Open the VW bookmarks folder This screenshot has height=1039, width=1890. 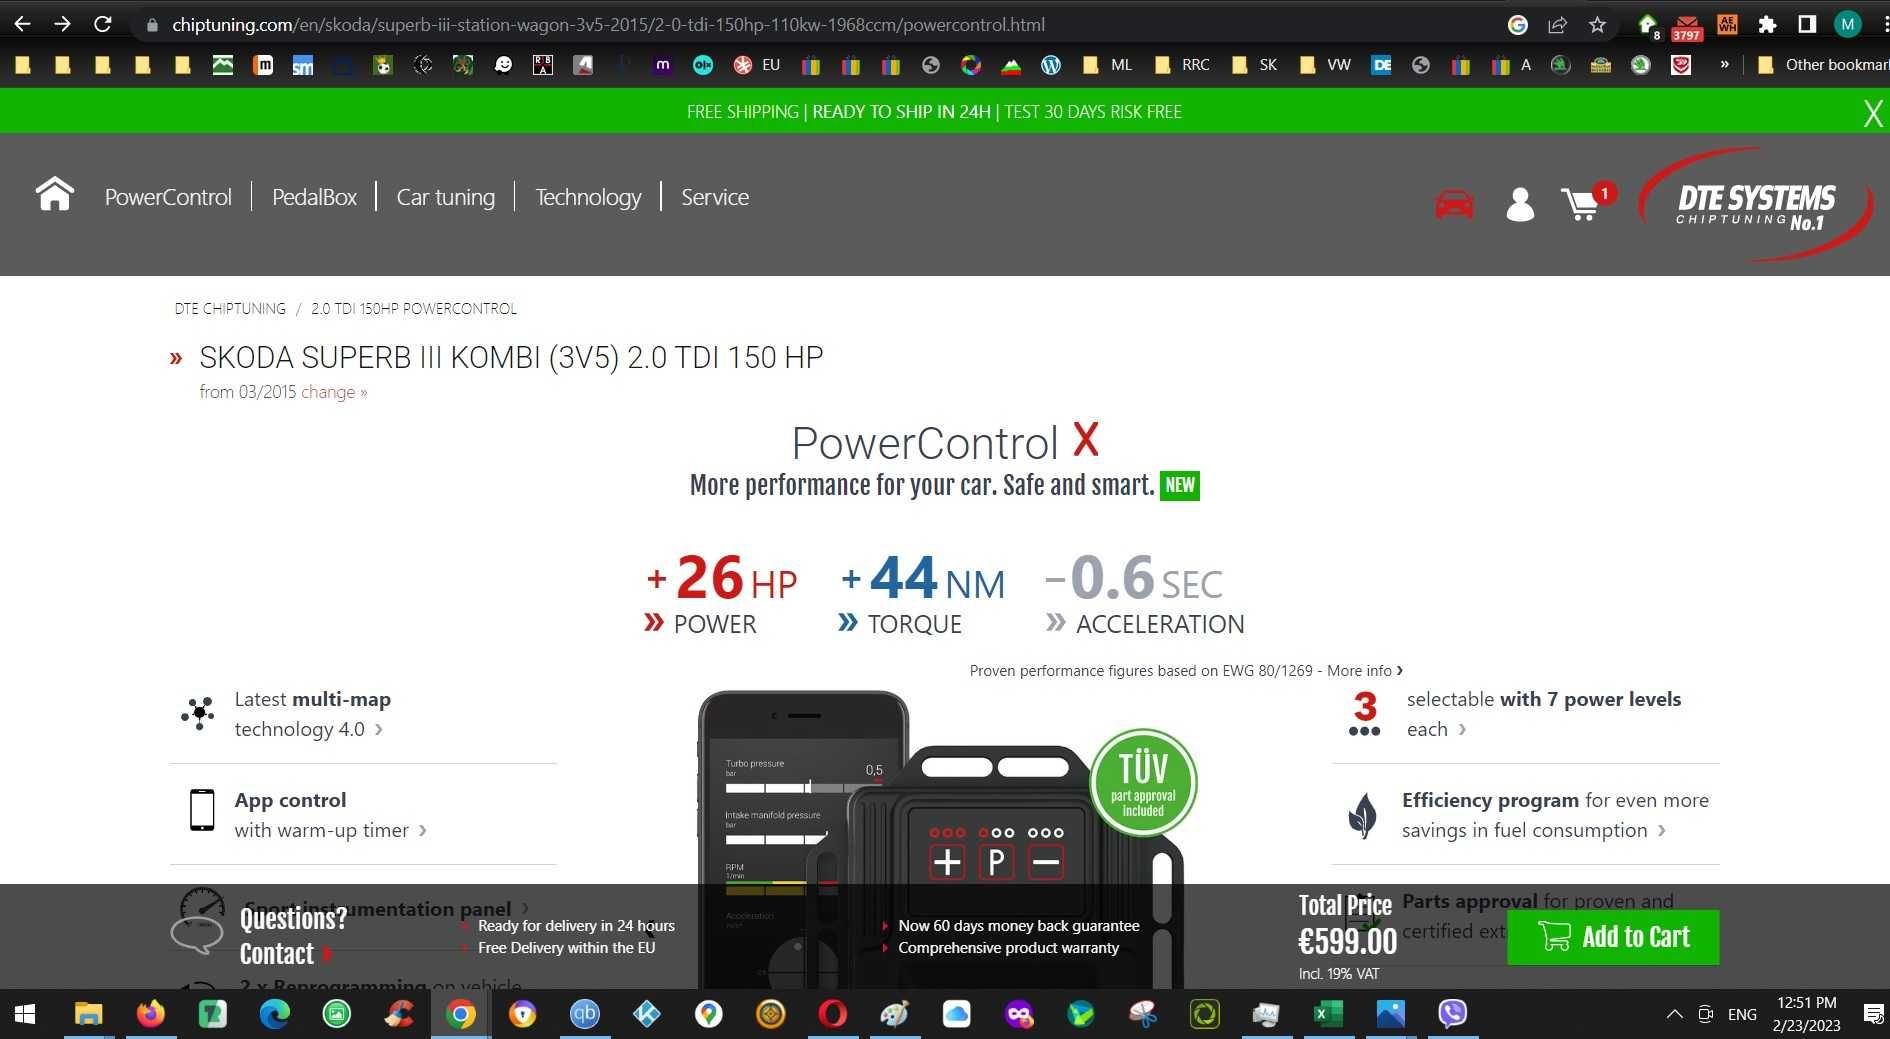[x=1325, y=65]
